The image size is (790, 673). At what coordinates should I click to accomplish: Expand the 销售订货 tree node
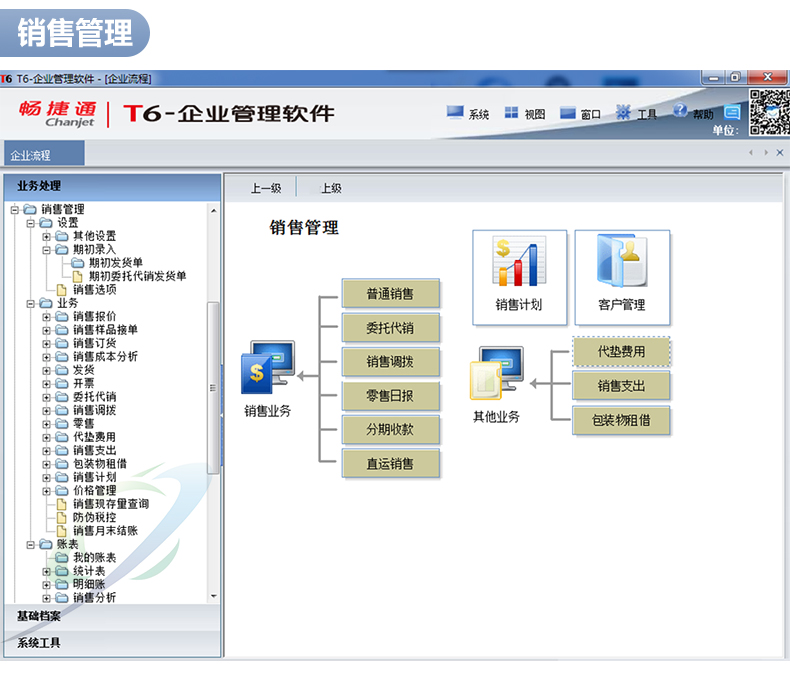(x=46, y=344)
